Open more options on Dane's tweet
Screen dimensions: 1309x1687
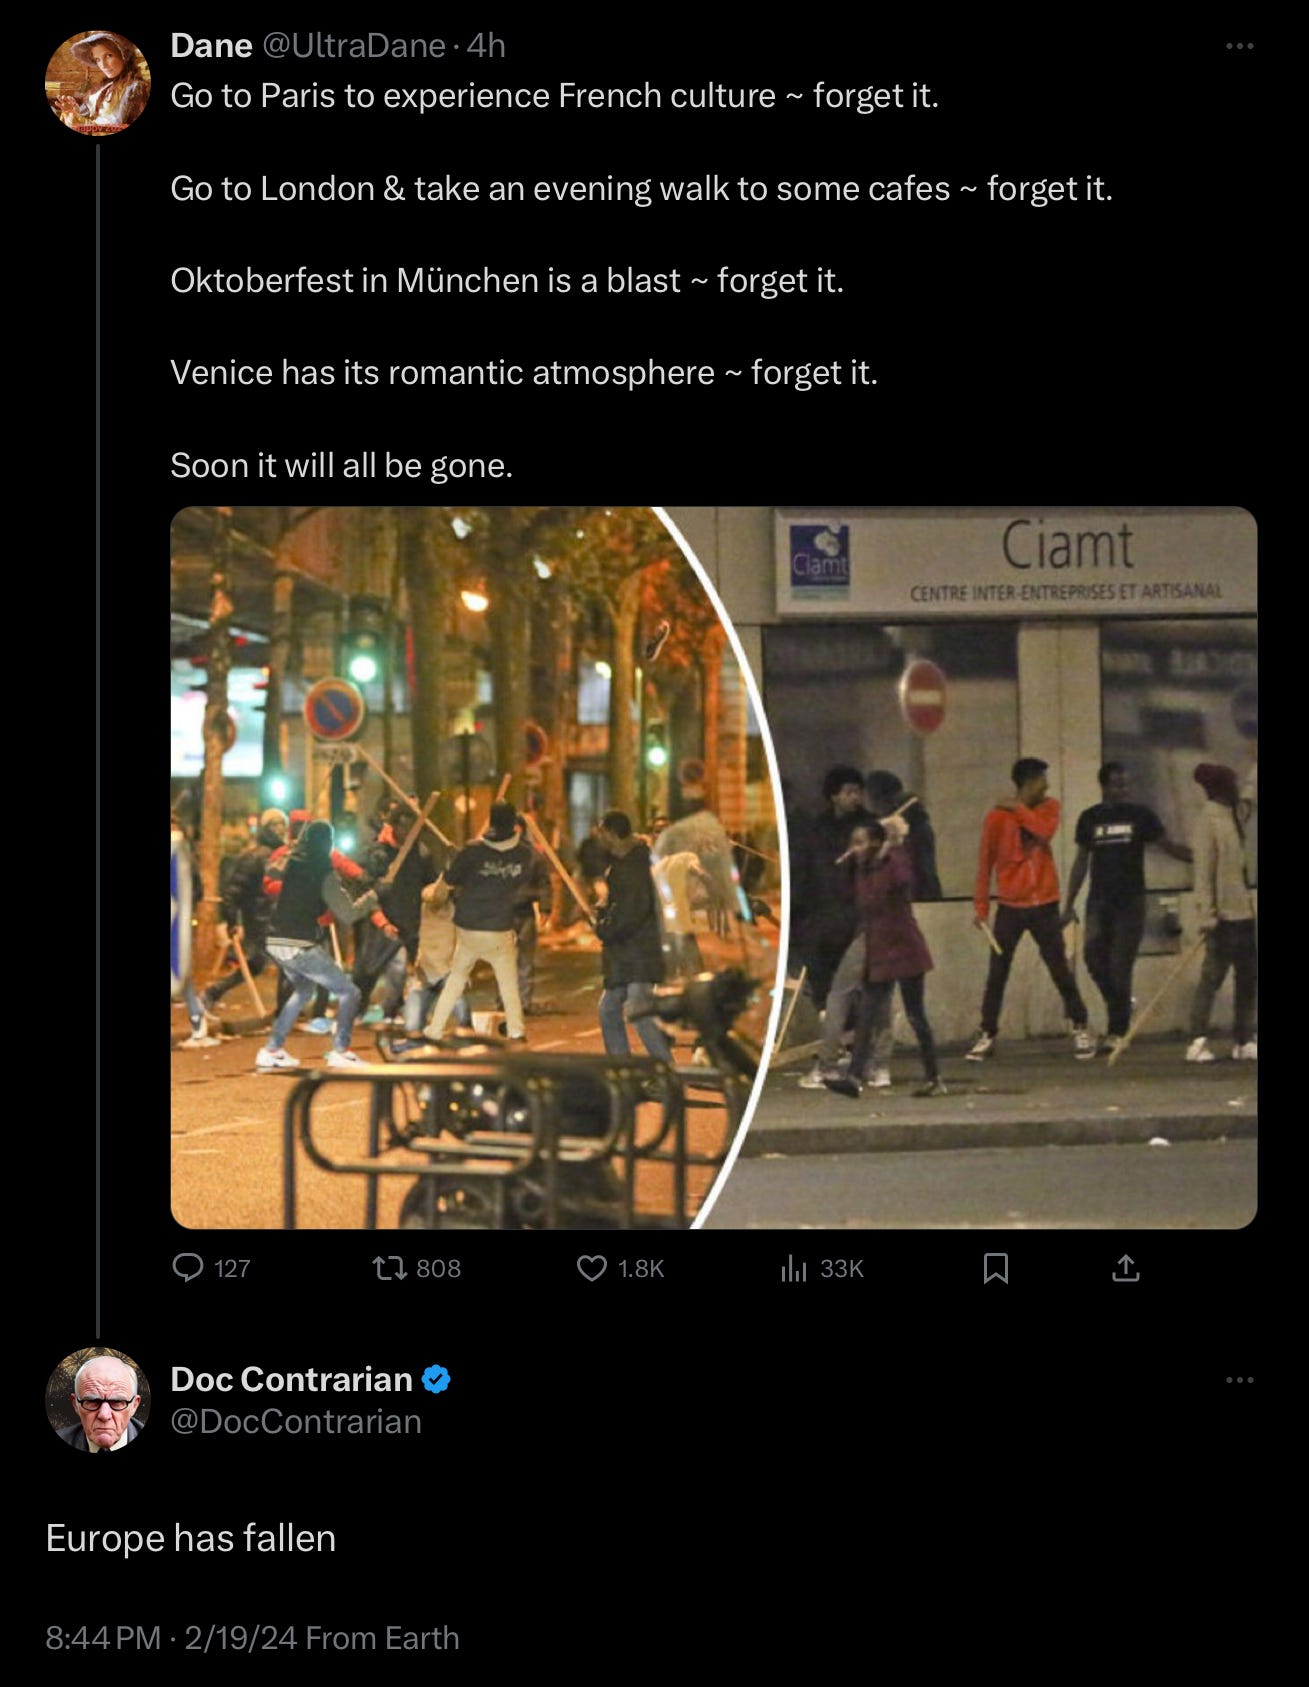tap(1239, 46)
